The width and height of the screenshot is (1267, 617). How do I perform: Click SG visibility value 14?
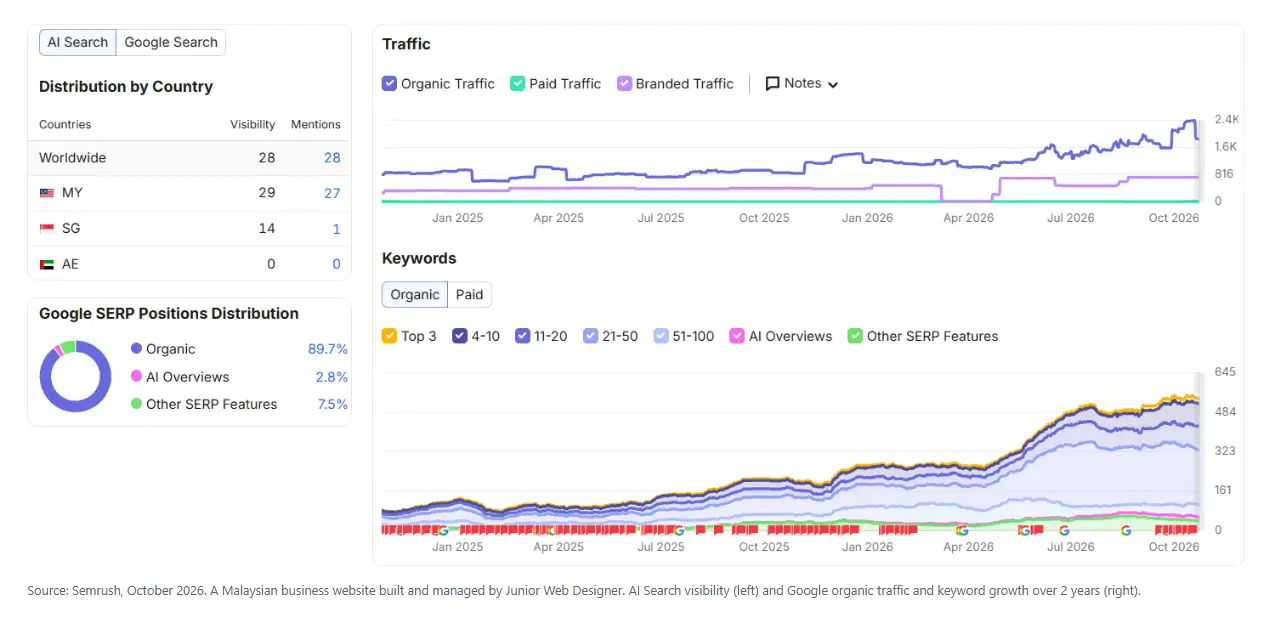pos(266,229)
